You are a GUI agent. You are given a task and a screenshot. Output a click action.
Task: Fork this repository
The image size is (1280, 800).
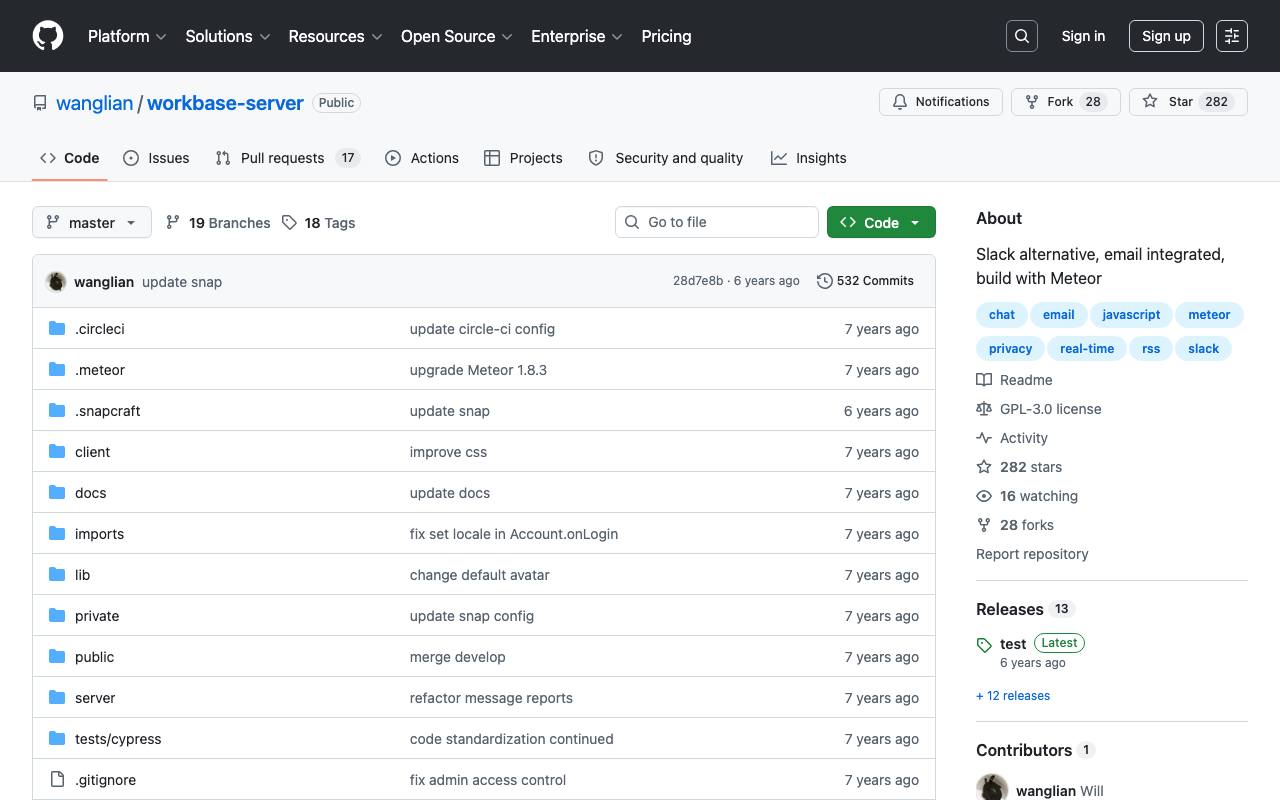tap(1066, 102)
